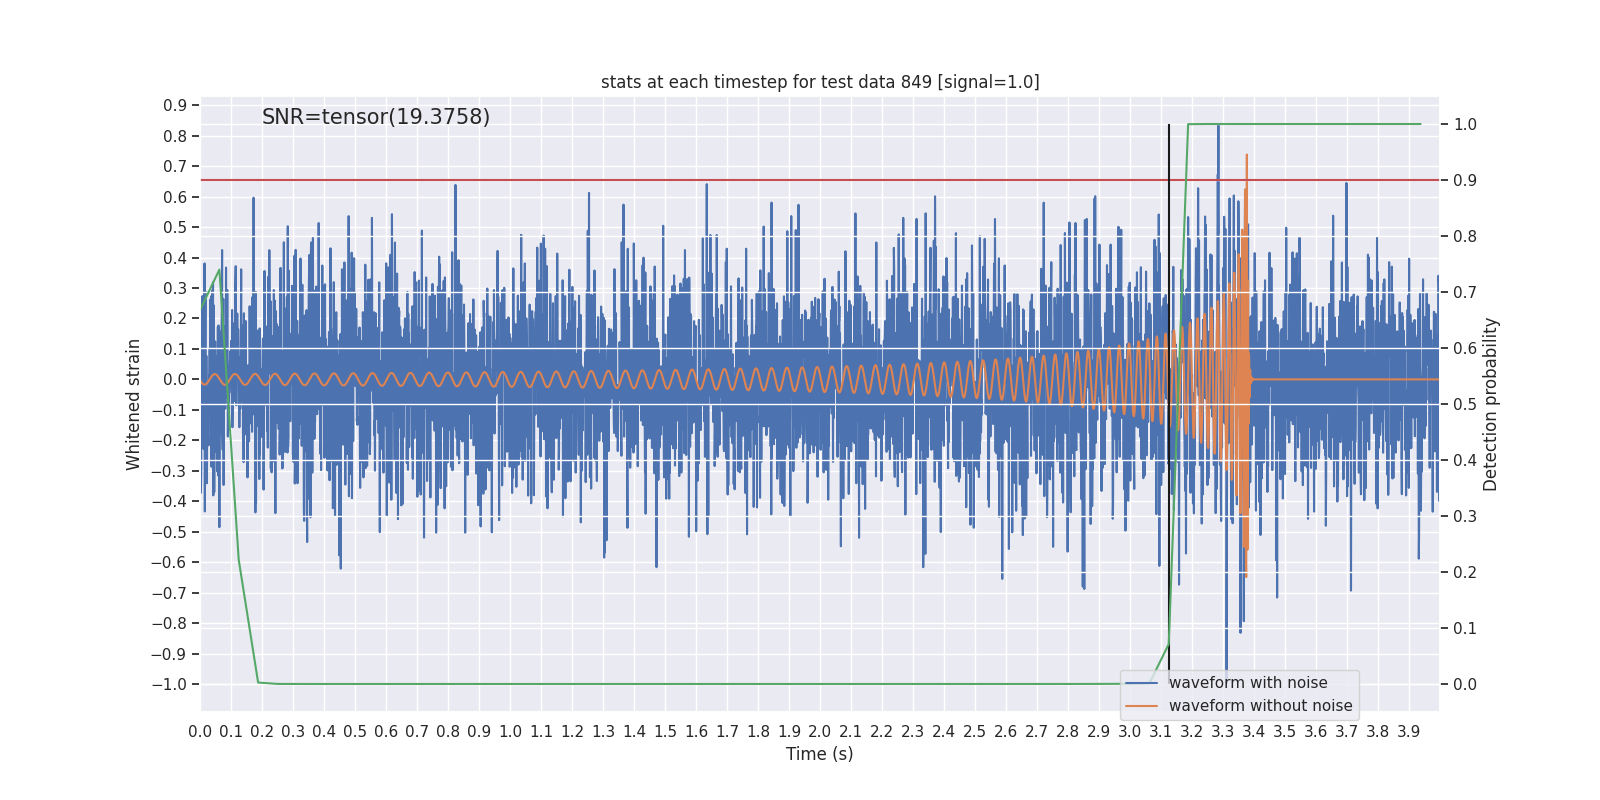The height and width of the screenshot is (800, 1600).
Task: Click the 'waveform without noise' legend label
Action: point(1260,706)
